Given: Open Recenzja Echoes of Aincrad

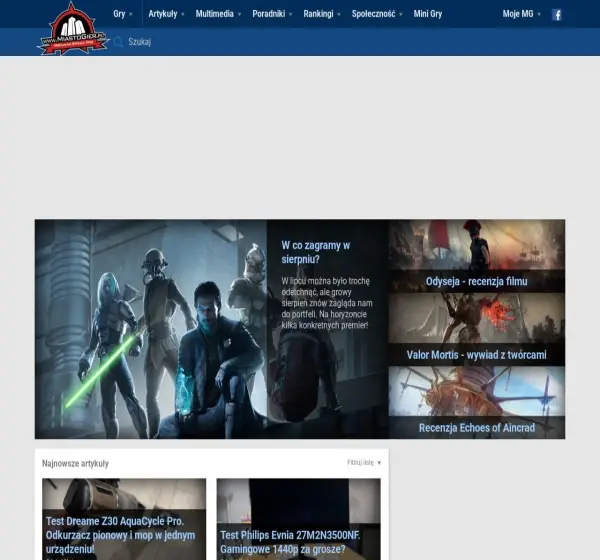Looking at the screenshot, I should (x=476, y=428).
